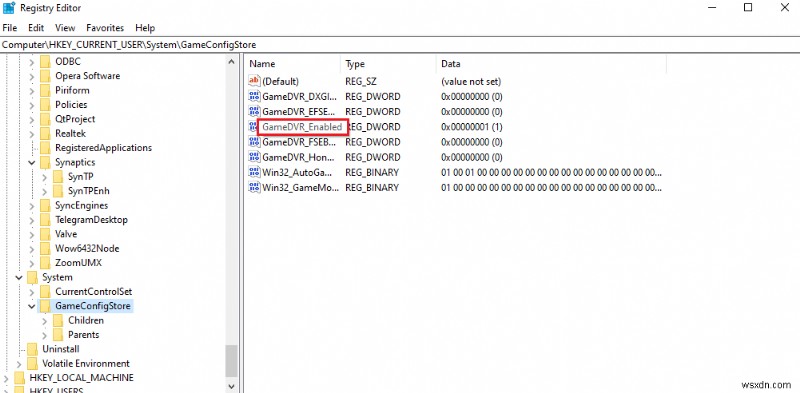Select the ODBC folder icon
Screen dimensions: 800x393
coord(46,61)
